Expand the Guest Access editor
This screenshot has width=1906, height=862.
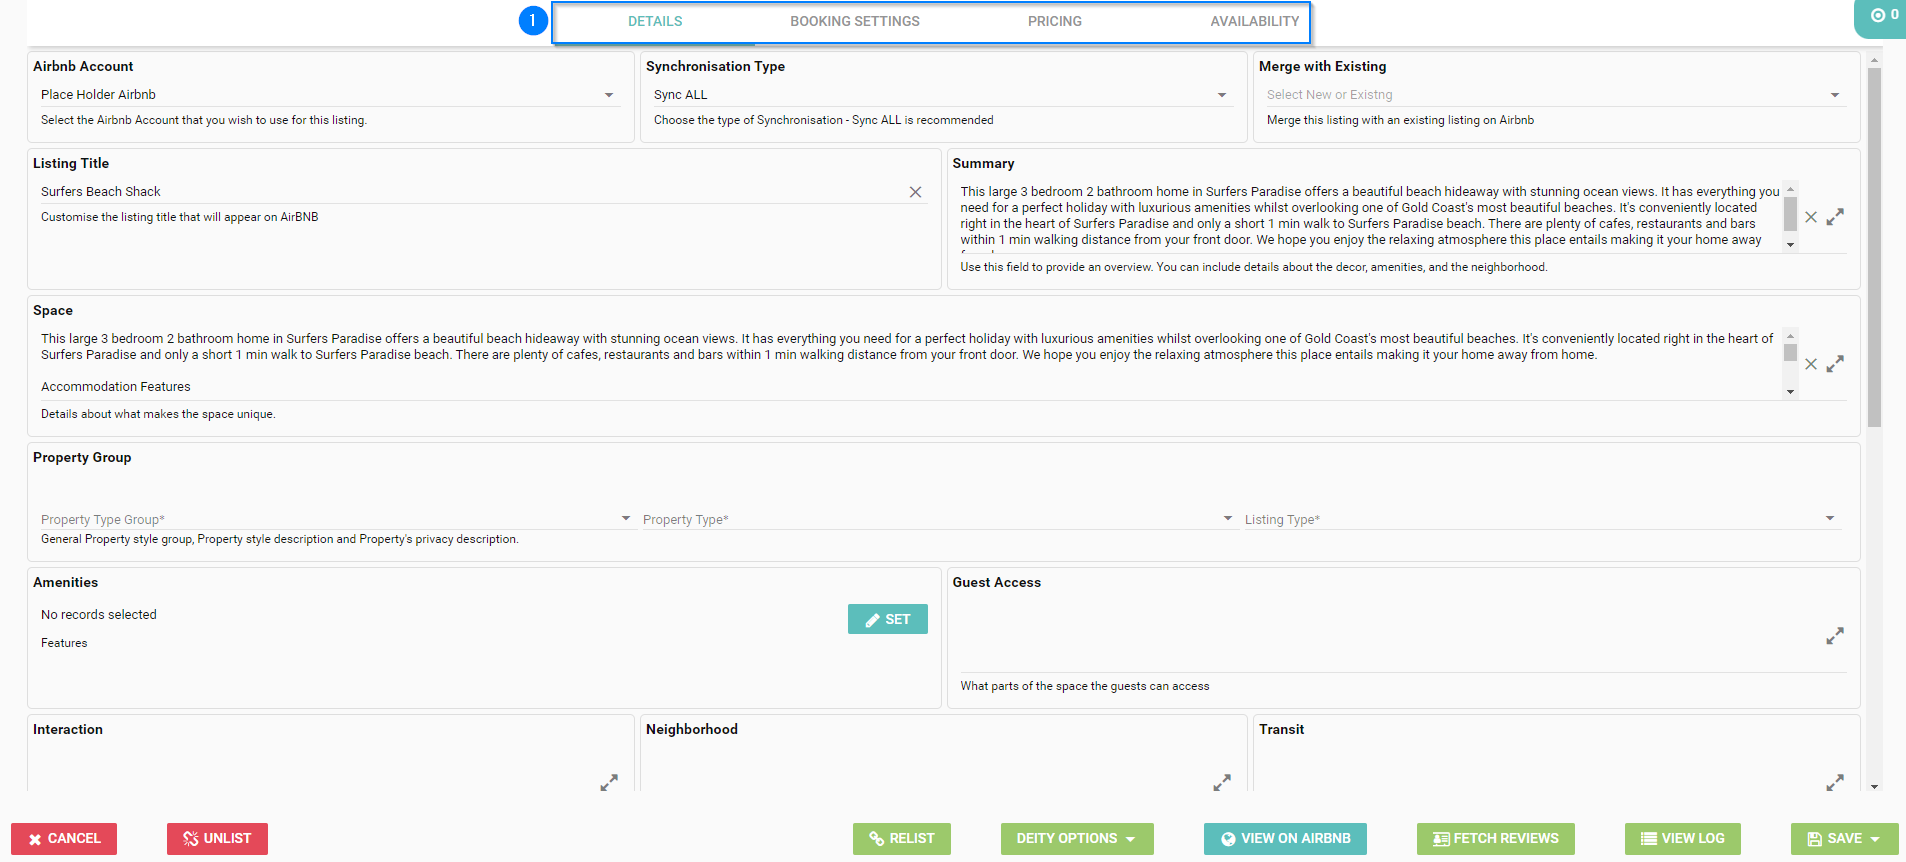pos(1835,636)
